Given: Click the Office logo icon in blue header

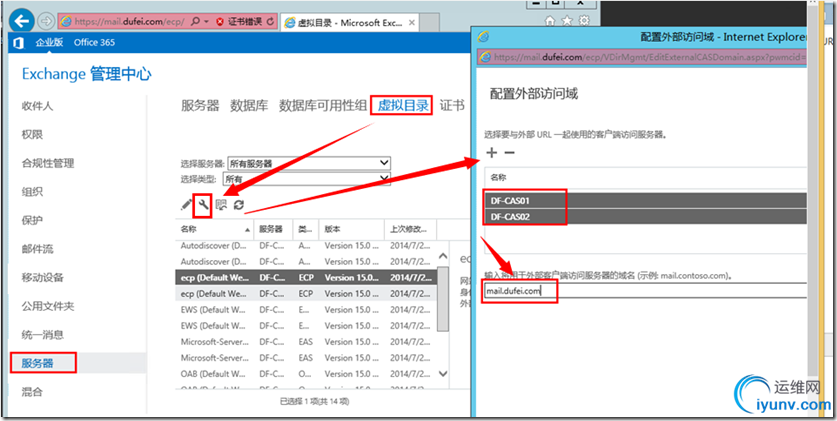Looking at the screenshot, I should 19,43.
